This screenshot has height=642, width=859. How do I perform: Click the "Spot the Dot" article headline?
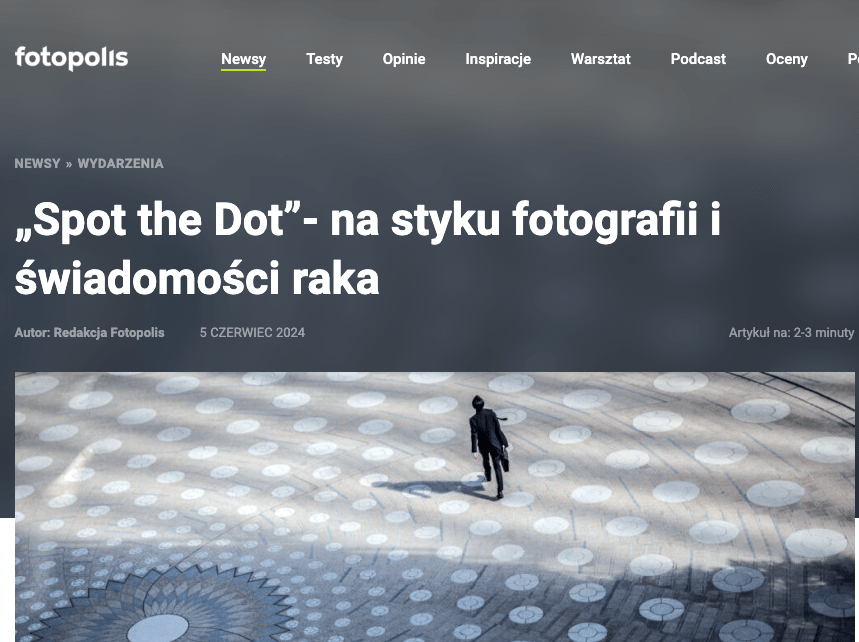(x=367, y=249)
